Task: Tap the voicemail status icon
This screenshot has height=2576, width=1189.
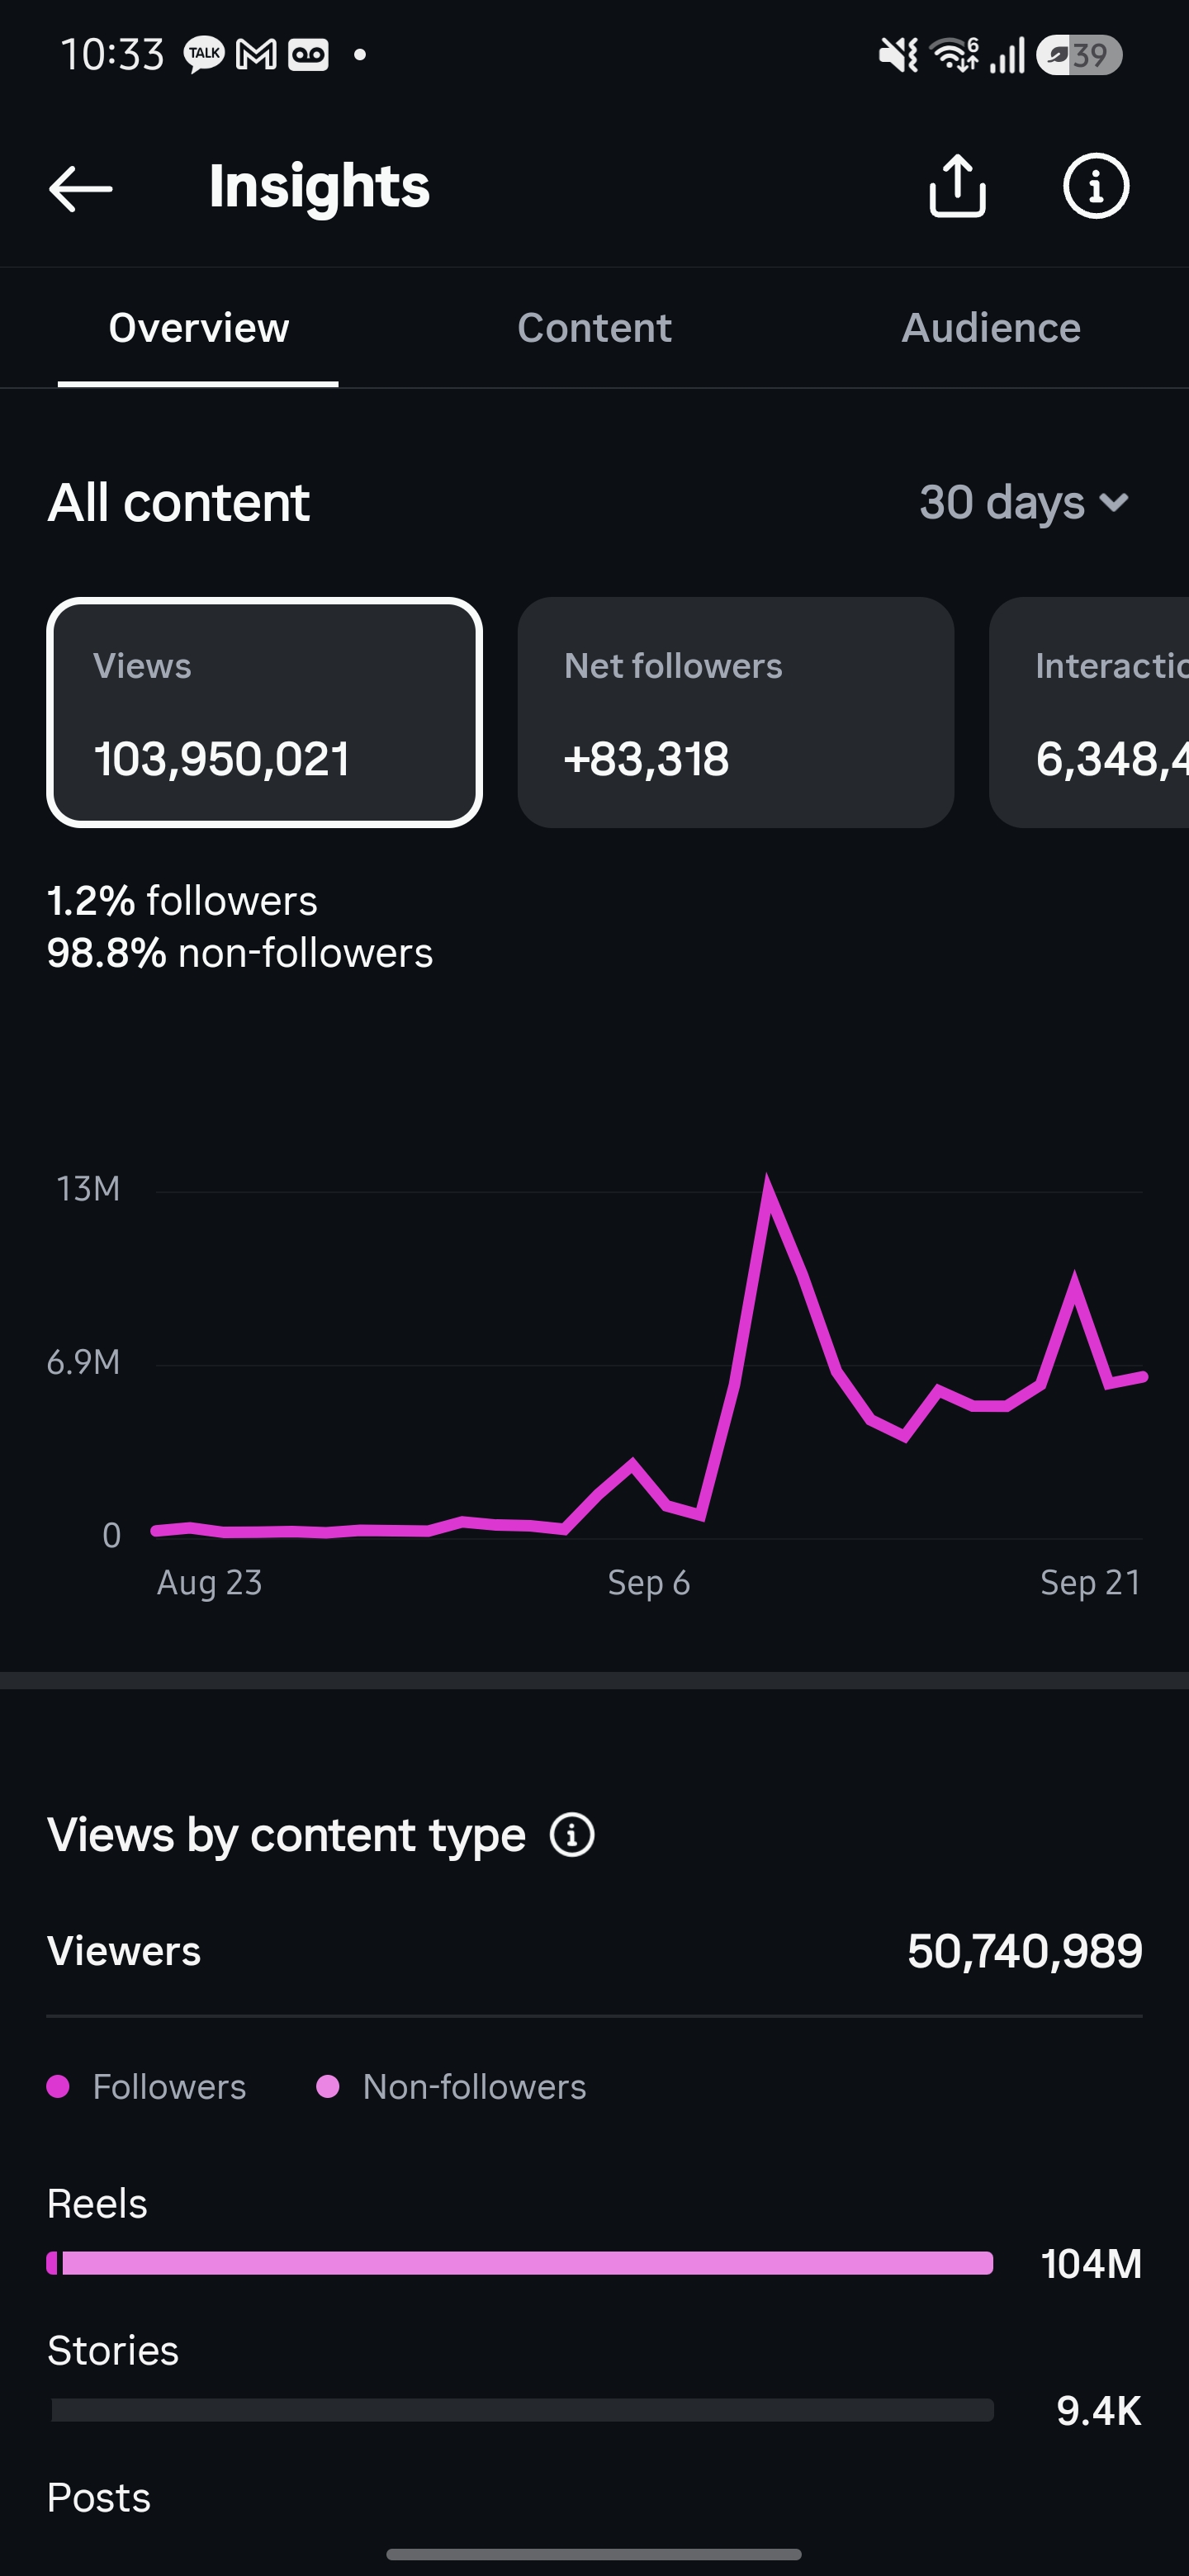Action: (x=308, y=54)
